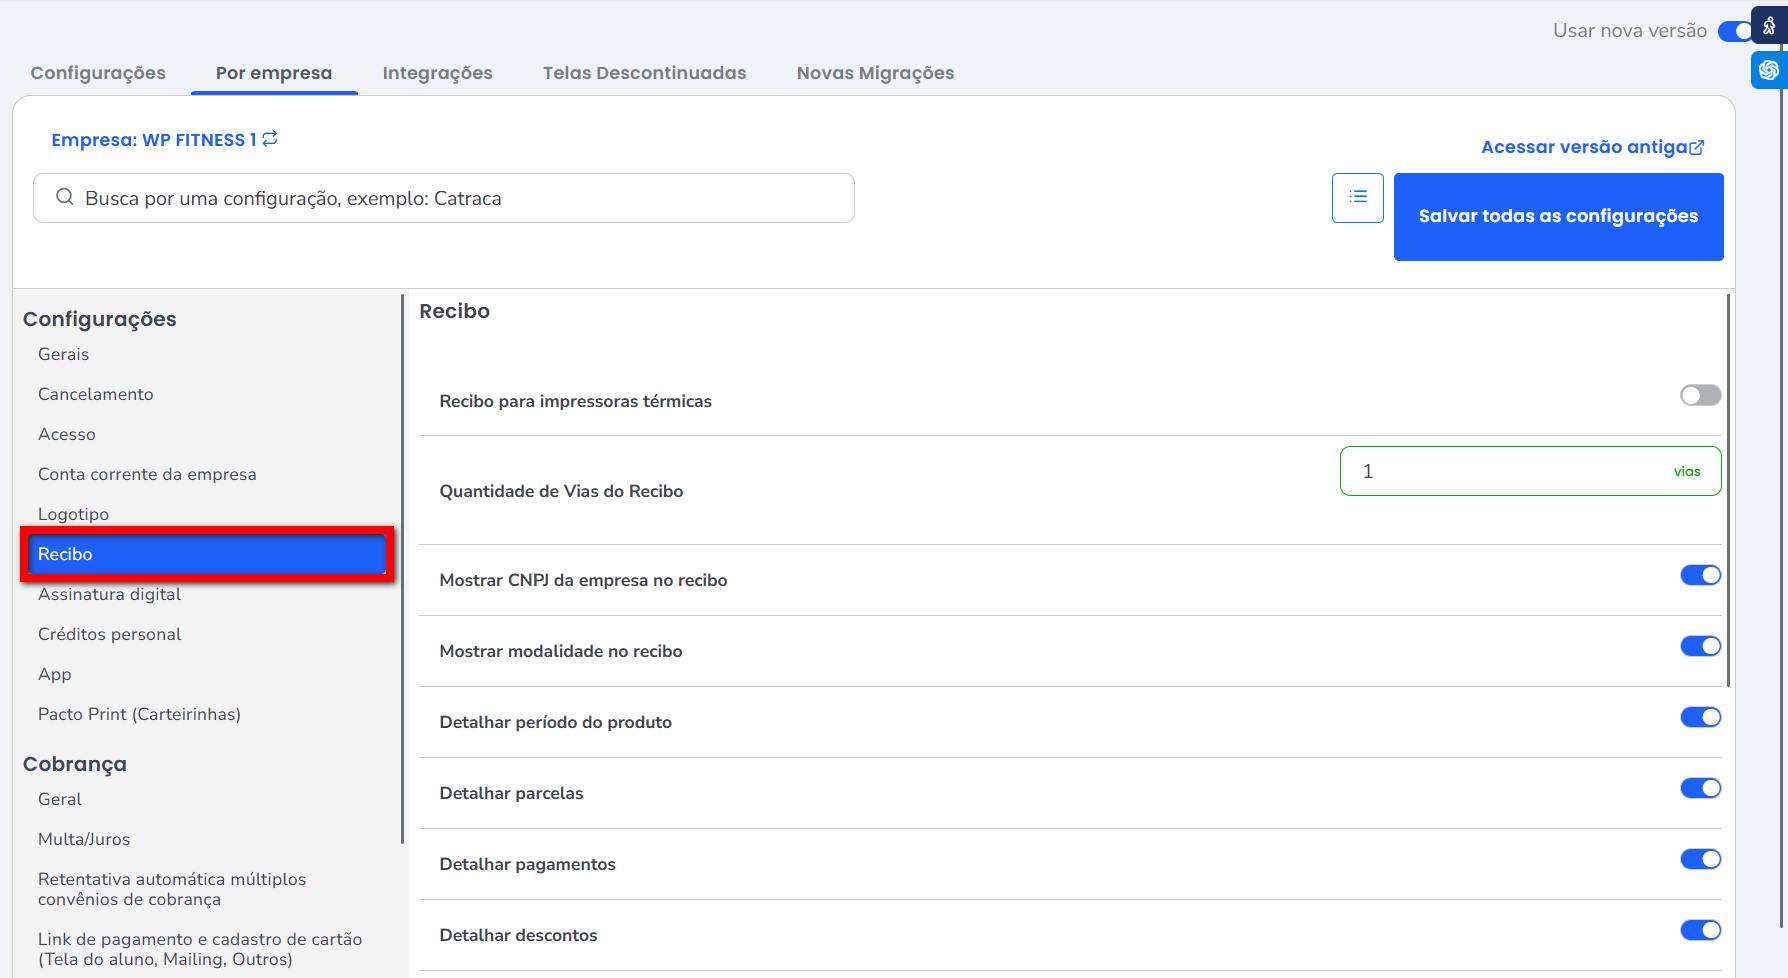Select Assinatura digital in the sidebar
1788x978 pixels.
(109, 594)
